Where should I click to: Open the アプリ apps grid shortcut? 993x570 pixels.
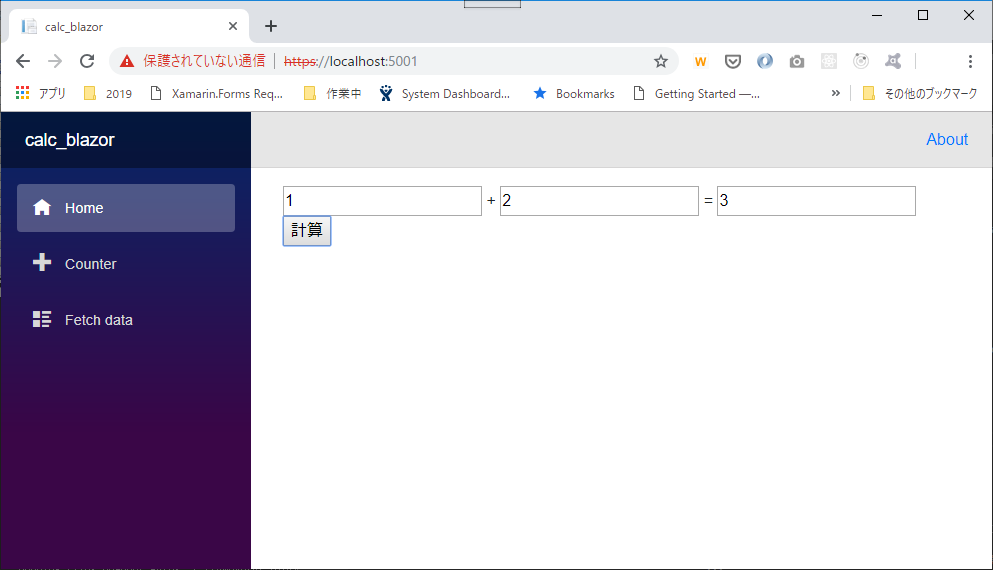tap(41, 94)
